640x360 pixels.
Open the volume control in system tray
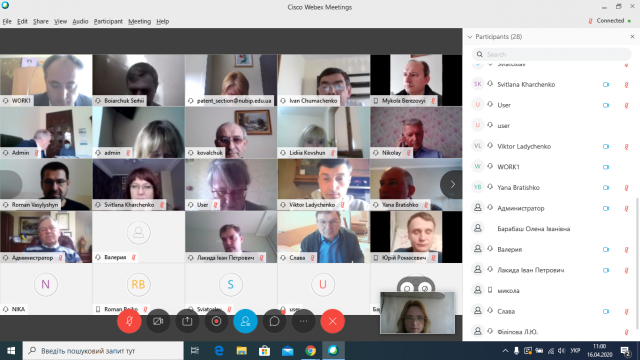click(562, 351)
